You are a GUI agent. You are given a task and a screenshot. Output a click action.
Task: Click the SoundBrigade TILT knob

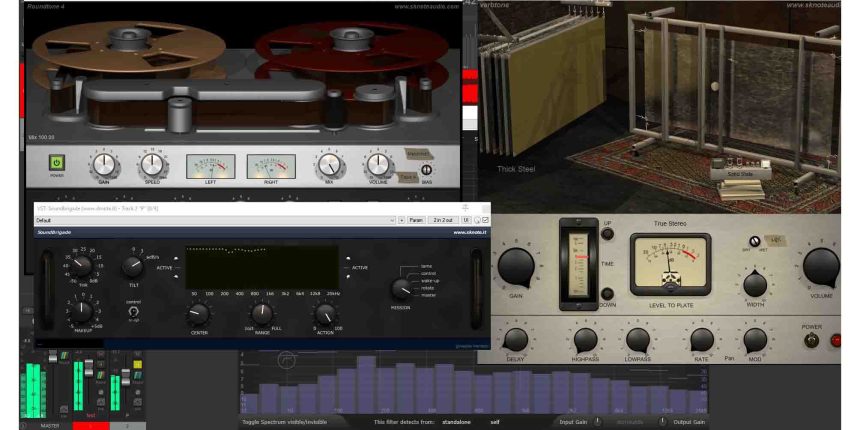[x=132, y=267]
